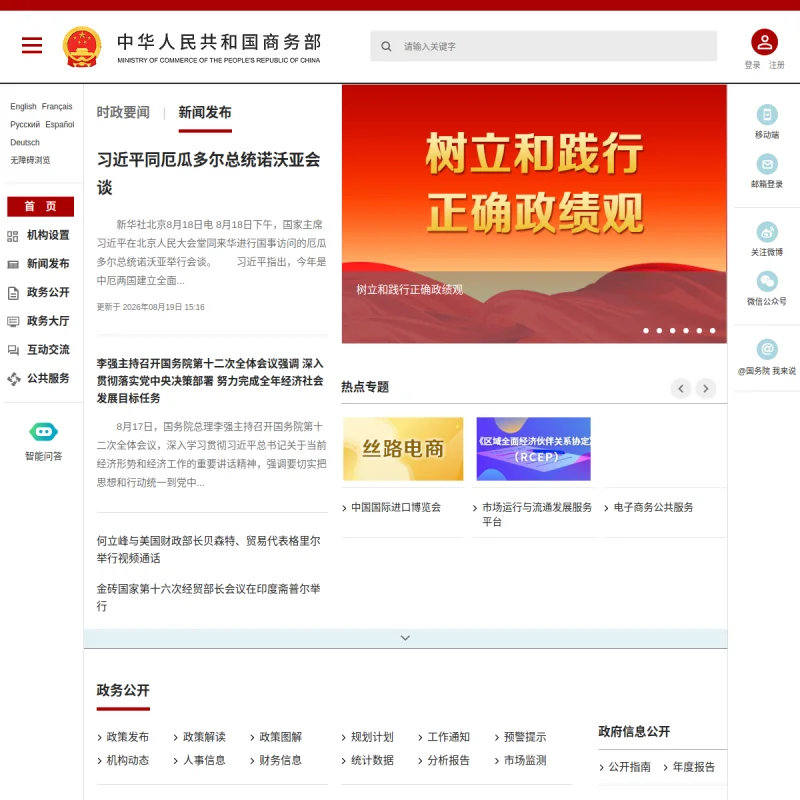
Task: Open headline 习近平同厄瓜多尔总统诺沃亚会谈
Action: pos(208,173)
